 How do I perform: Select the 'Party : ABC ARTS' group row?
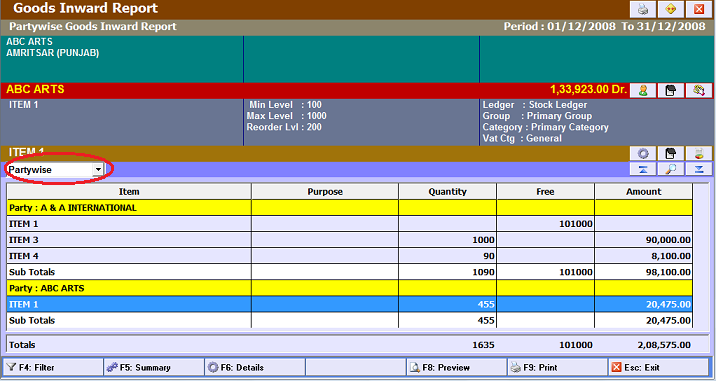(350, 288)
